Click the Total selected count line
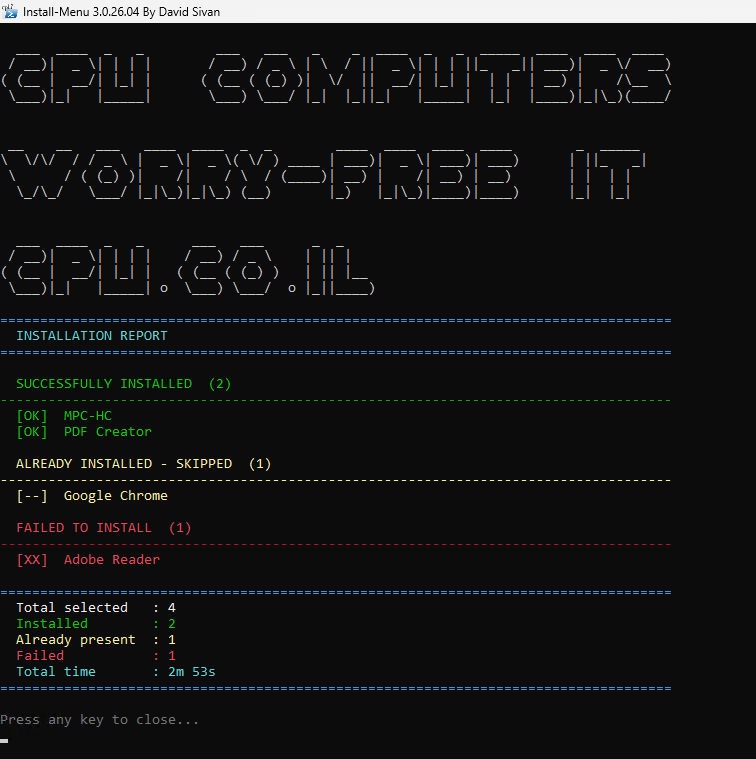 coord(96,608)
